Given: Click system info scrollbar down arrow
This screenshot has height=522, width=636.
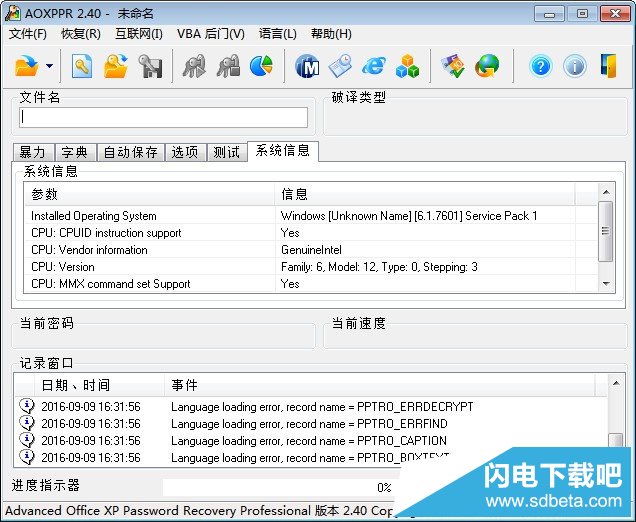Looking at the screenshot, I should coord(606,284).
